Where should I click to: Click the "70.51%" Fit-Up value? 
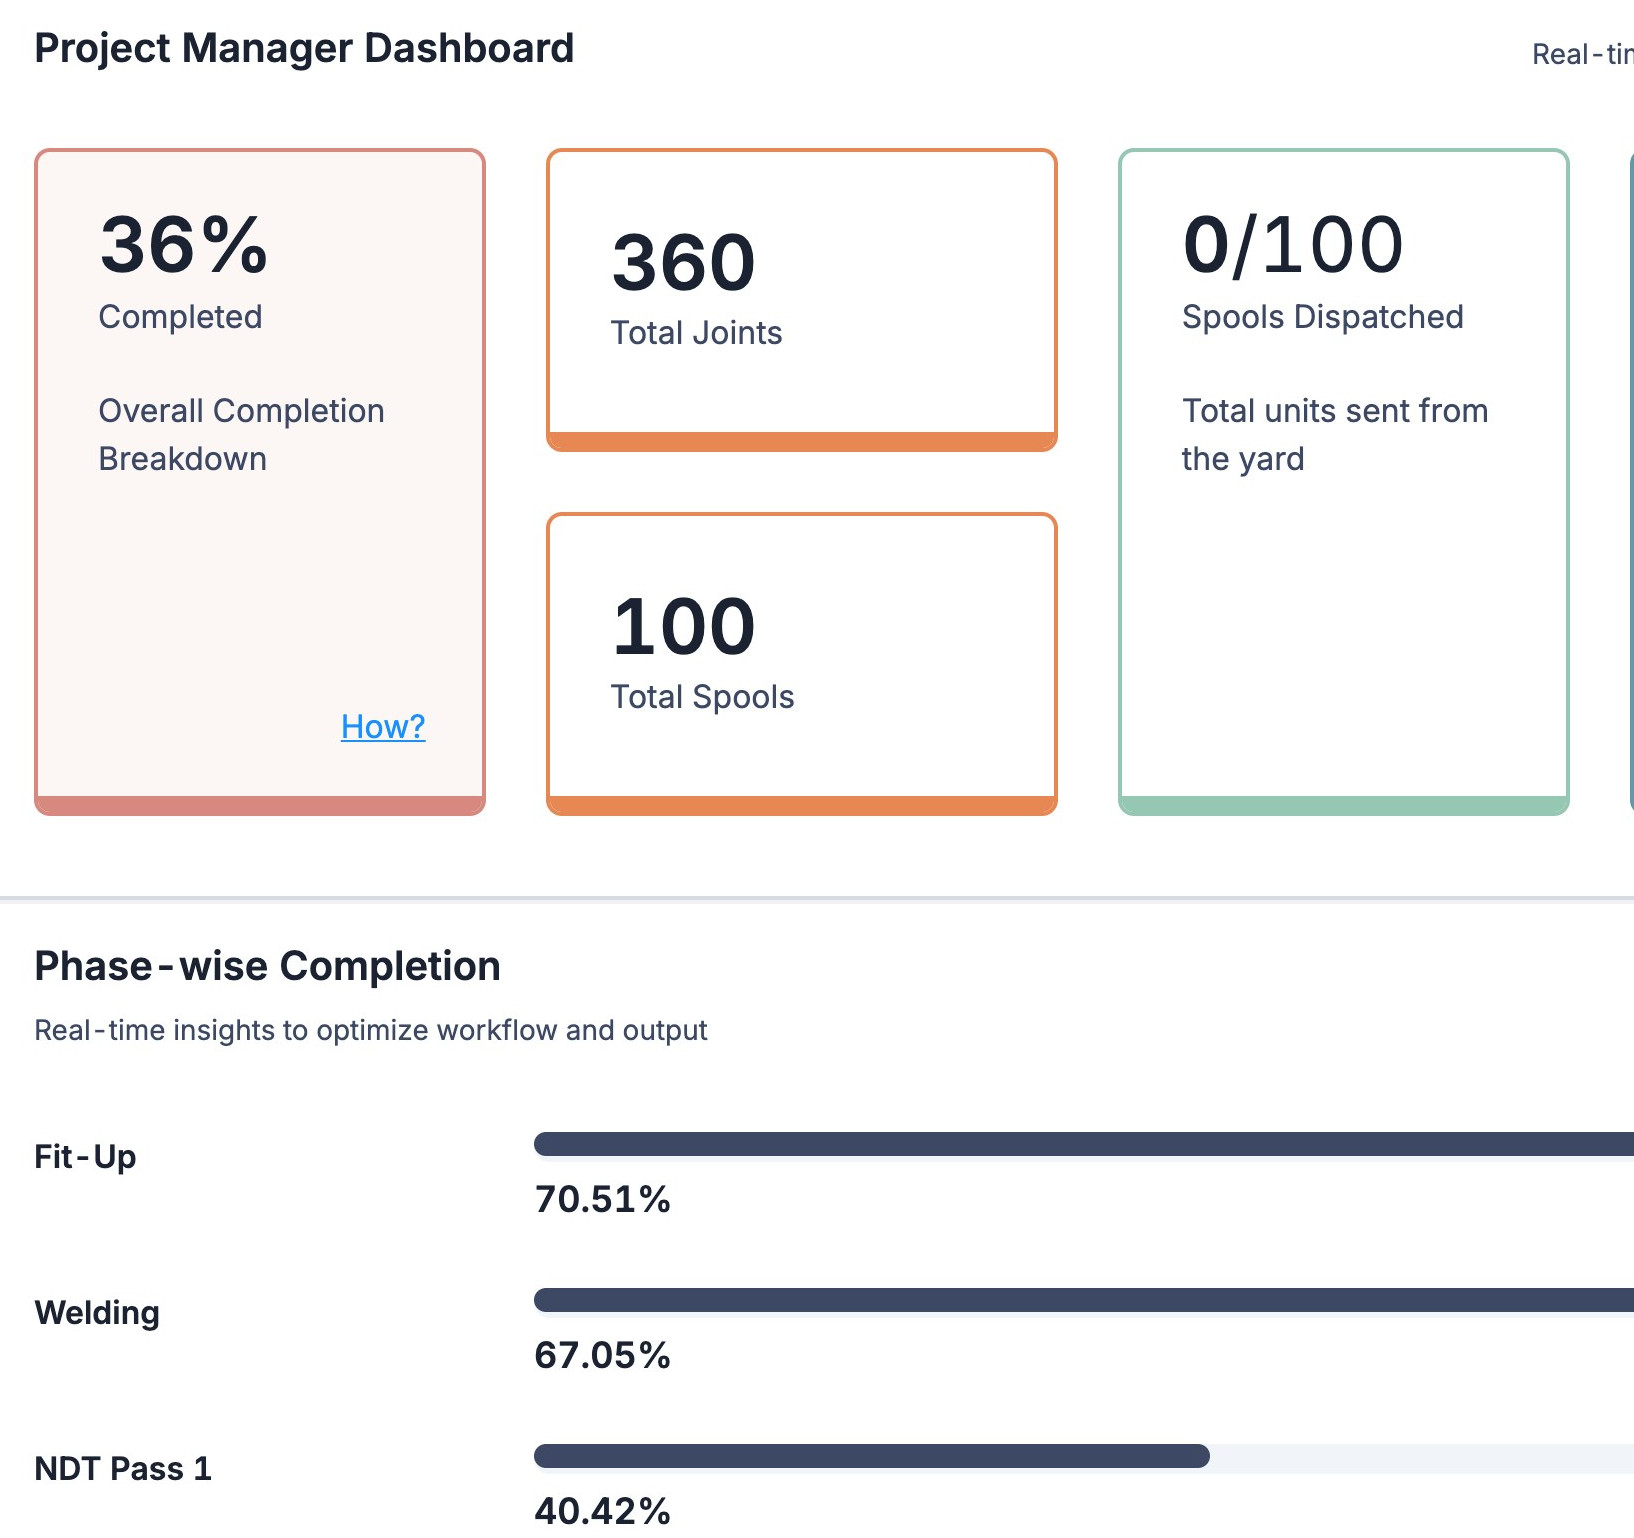tap(602, 1199)
